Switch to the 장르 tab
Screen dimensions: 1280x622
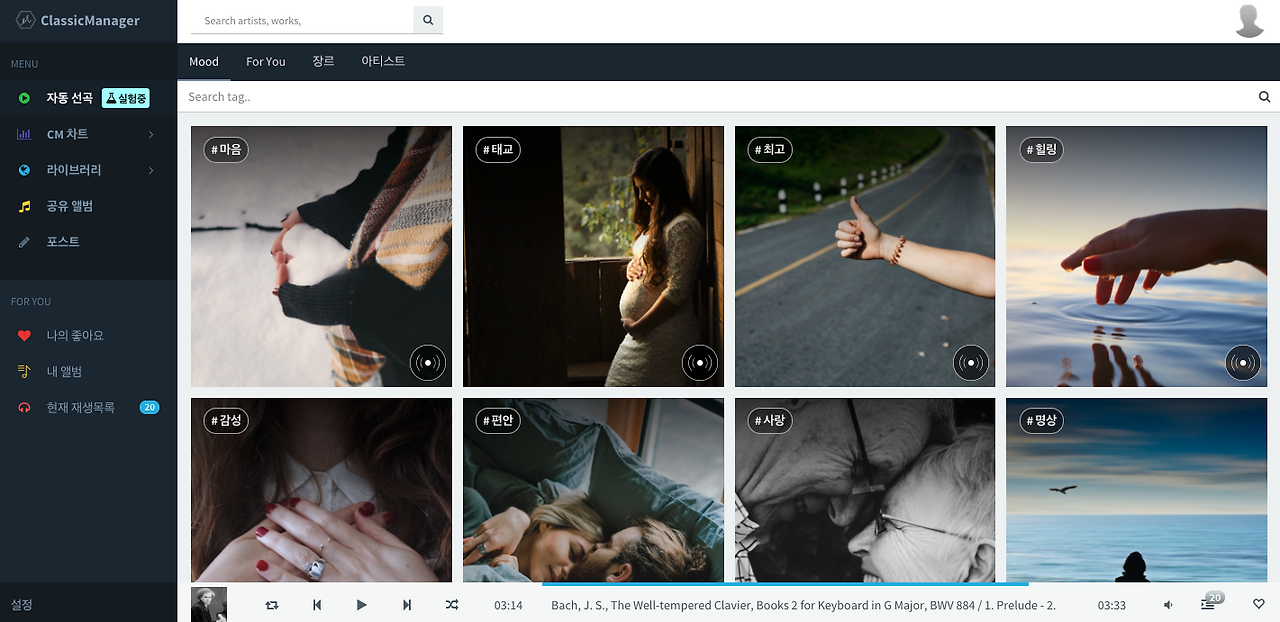pos(323,61)
